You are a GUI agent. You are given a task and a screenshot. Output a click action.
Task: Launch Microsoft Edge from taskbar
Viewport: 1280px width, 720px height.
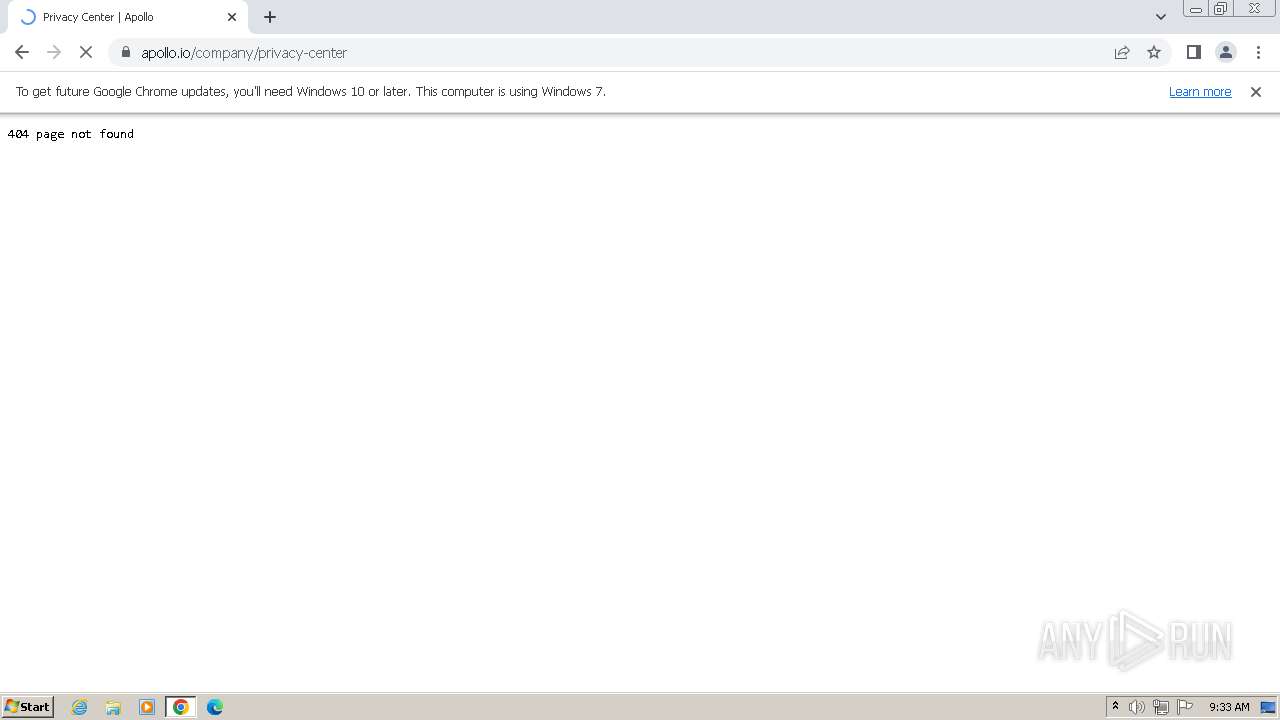click(x=215, y=707)
